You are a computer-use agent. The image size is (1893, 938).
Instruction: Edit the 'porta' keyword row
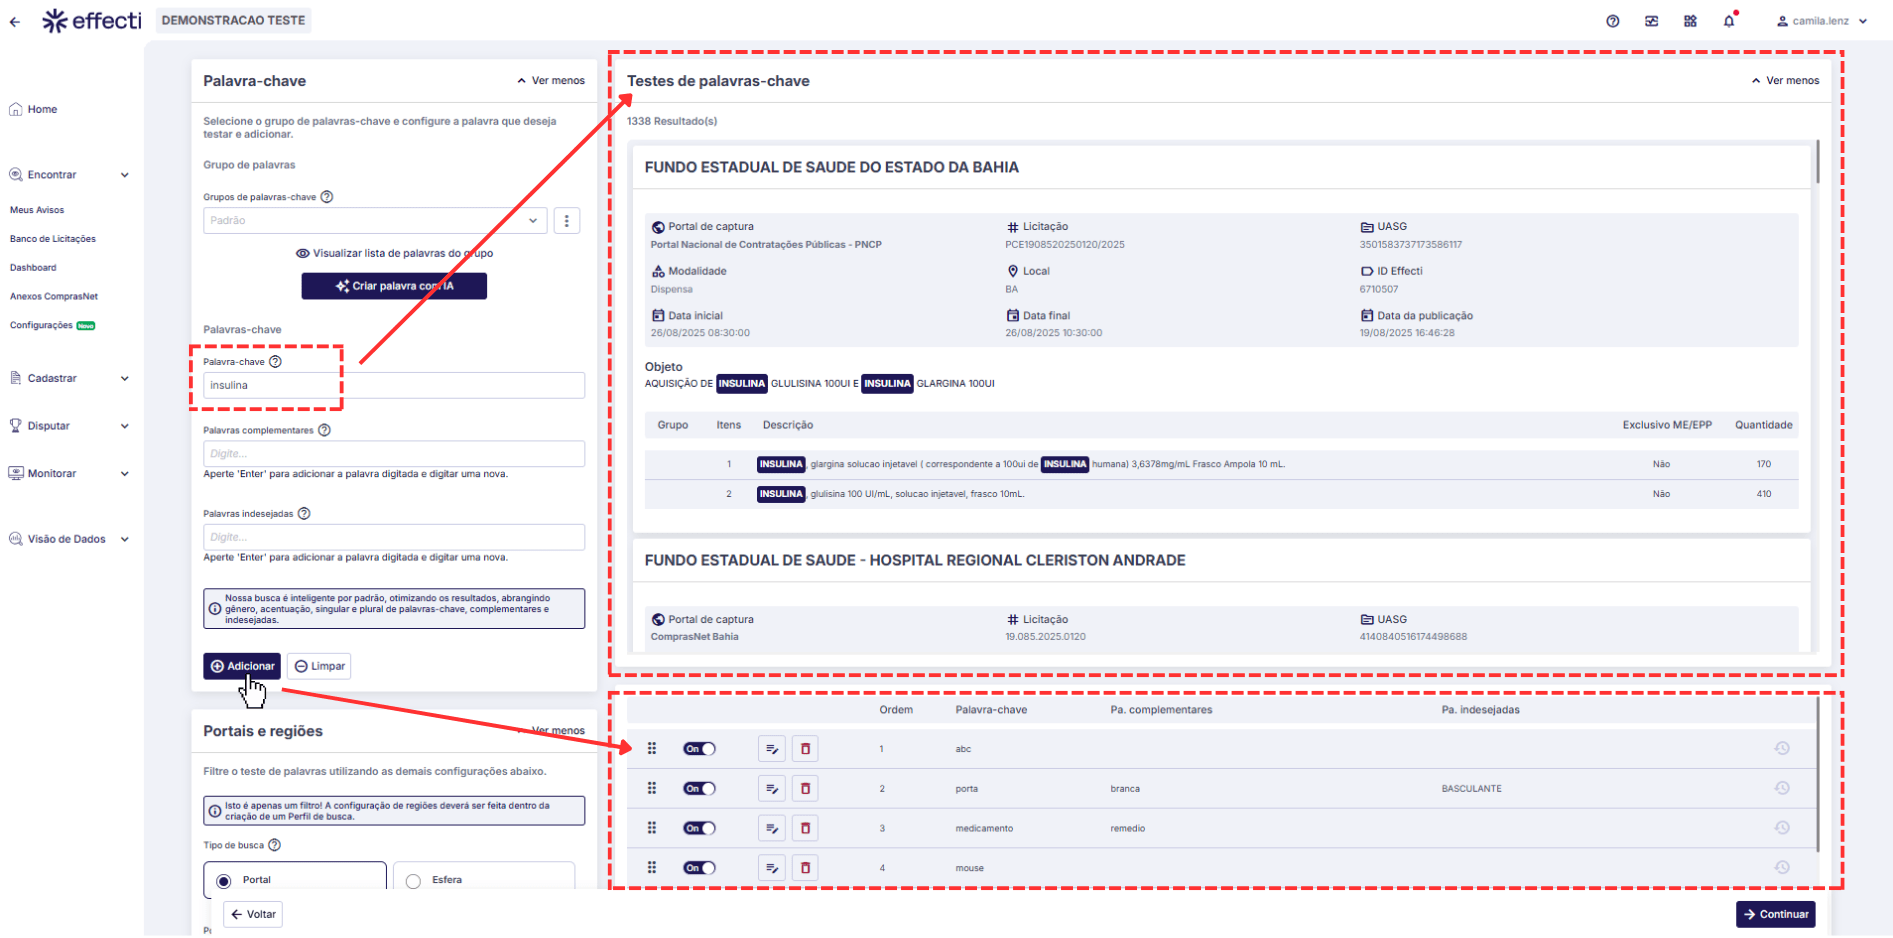[771, 789]
